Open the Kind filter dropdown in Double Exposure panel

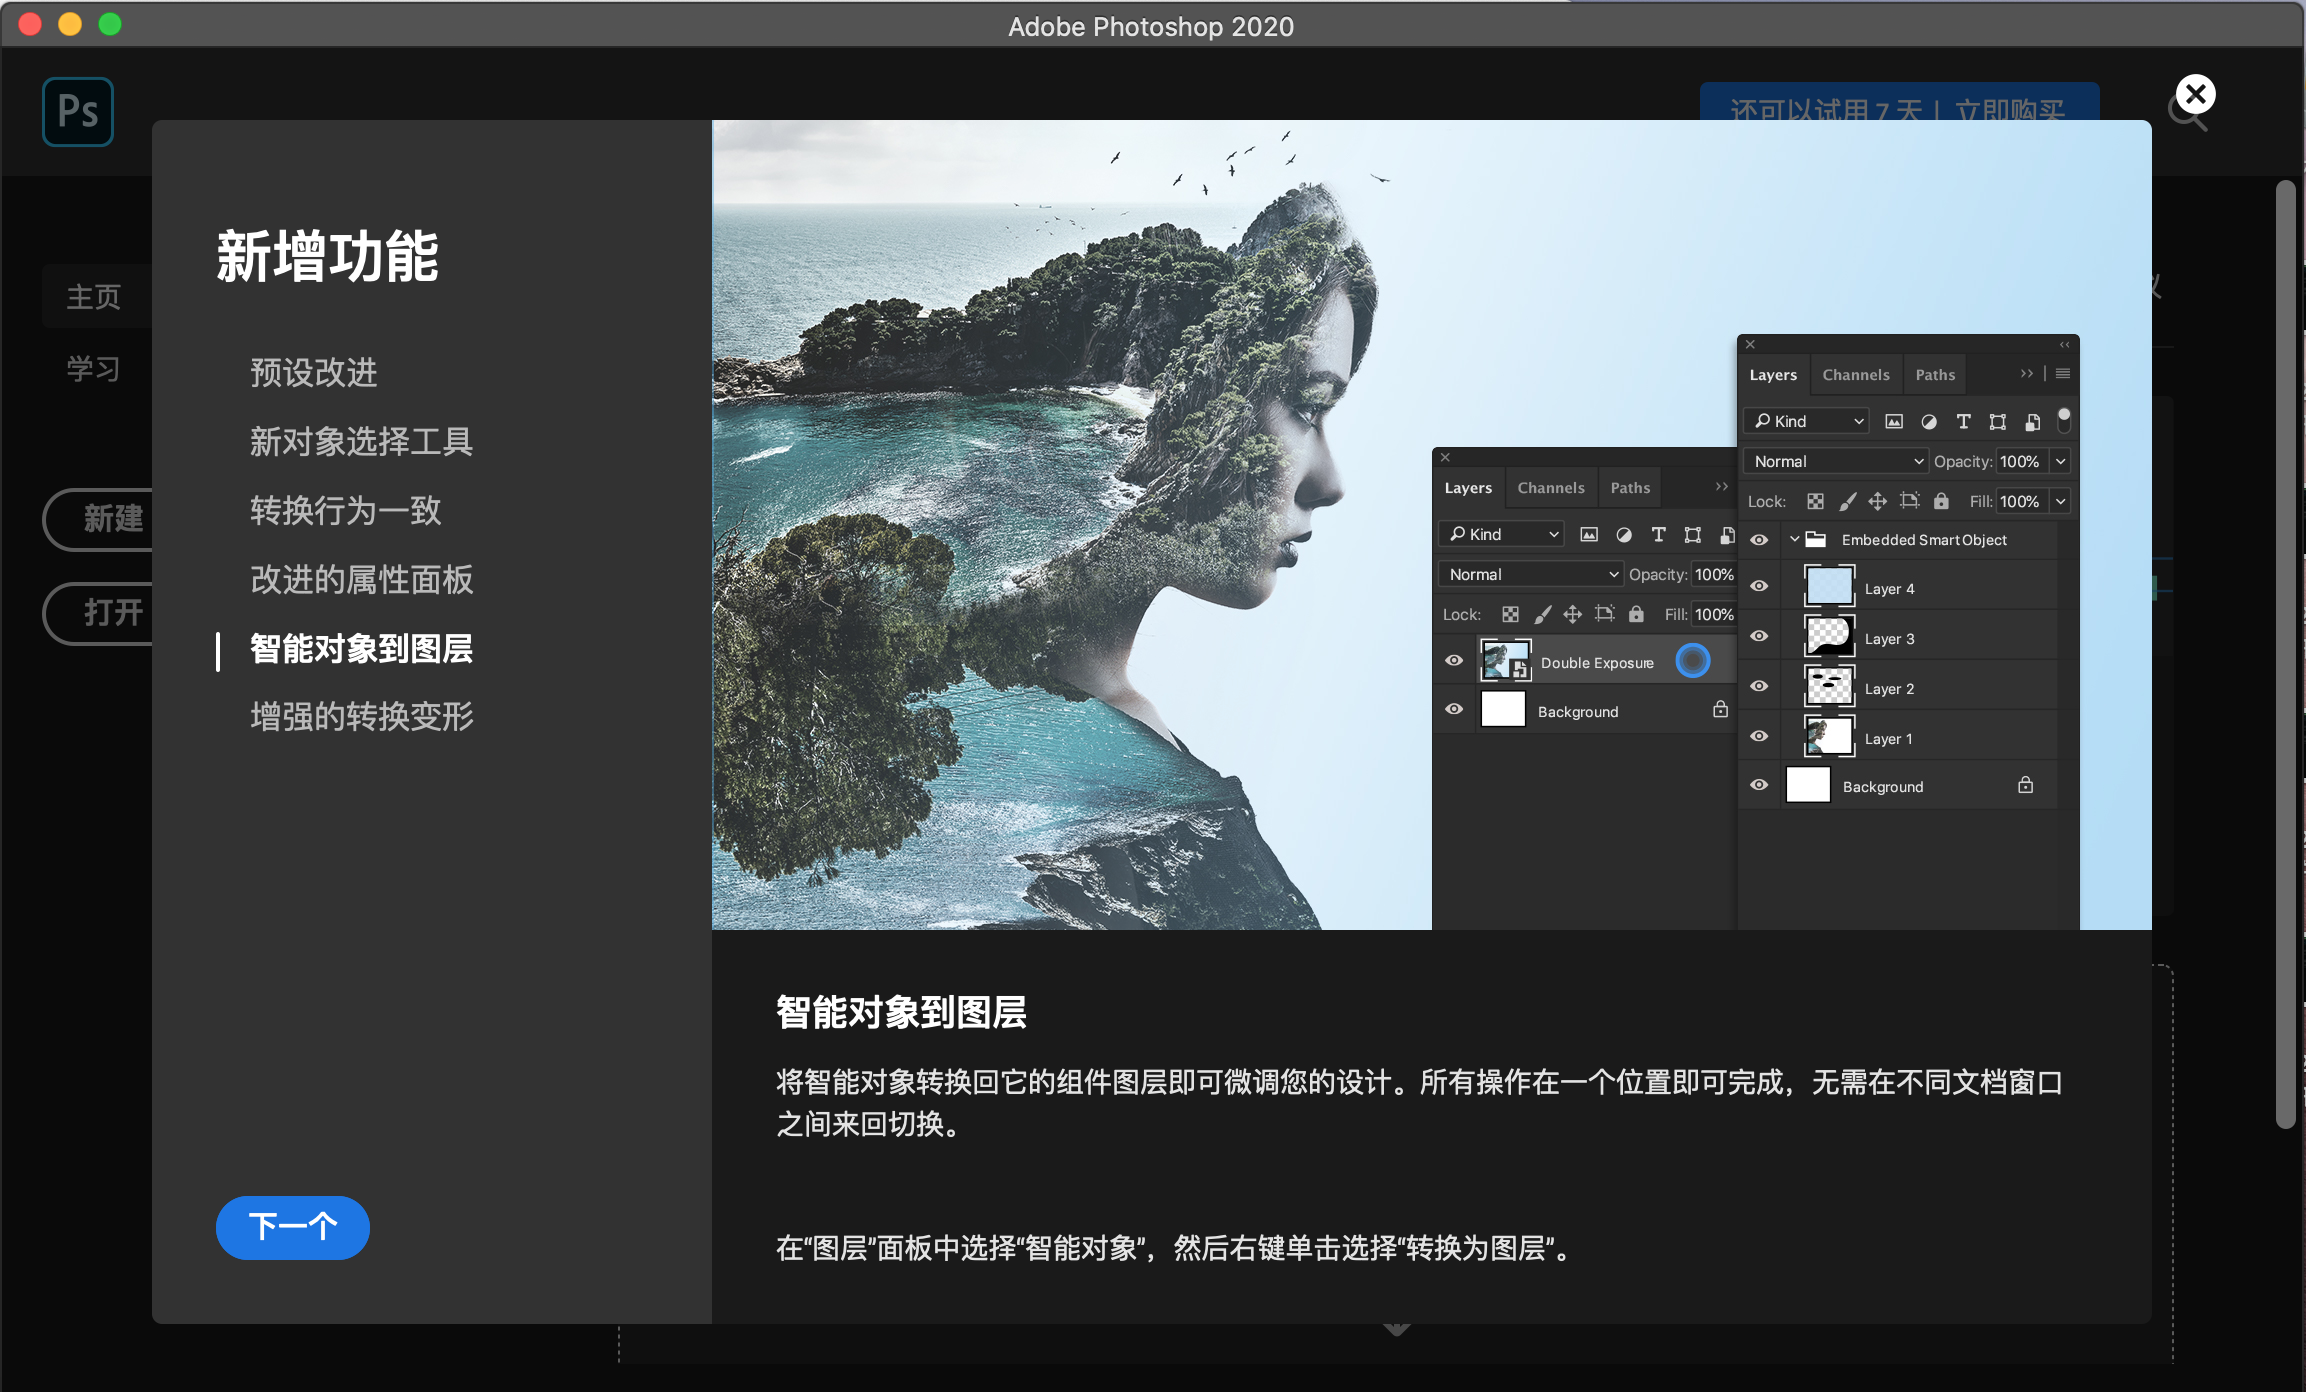pos(1502,534)
